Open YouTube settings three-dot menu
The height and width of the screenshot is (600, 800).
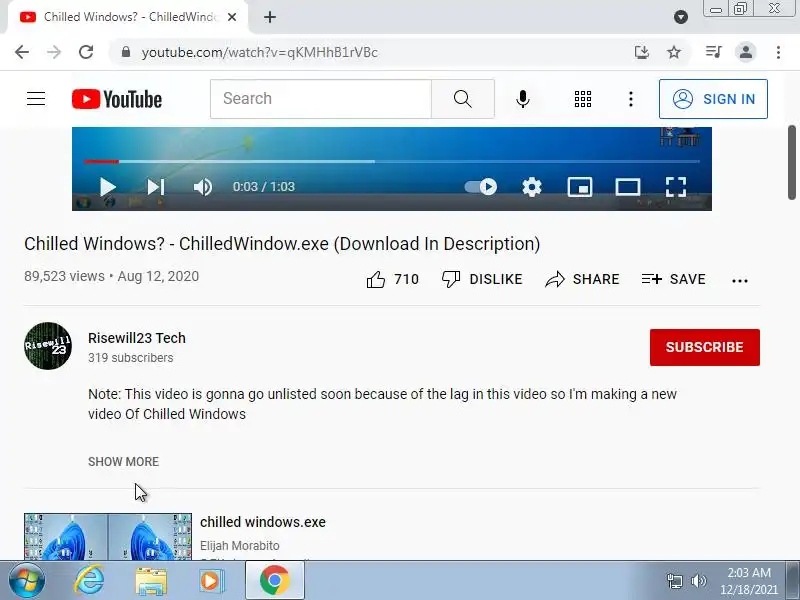(x=631, y=98)
